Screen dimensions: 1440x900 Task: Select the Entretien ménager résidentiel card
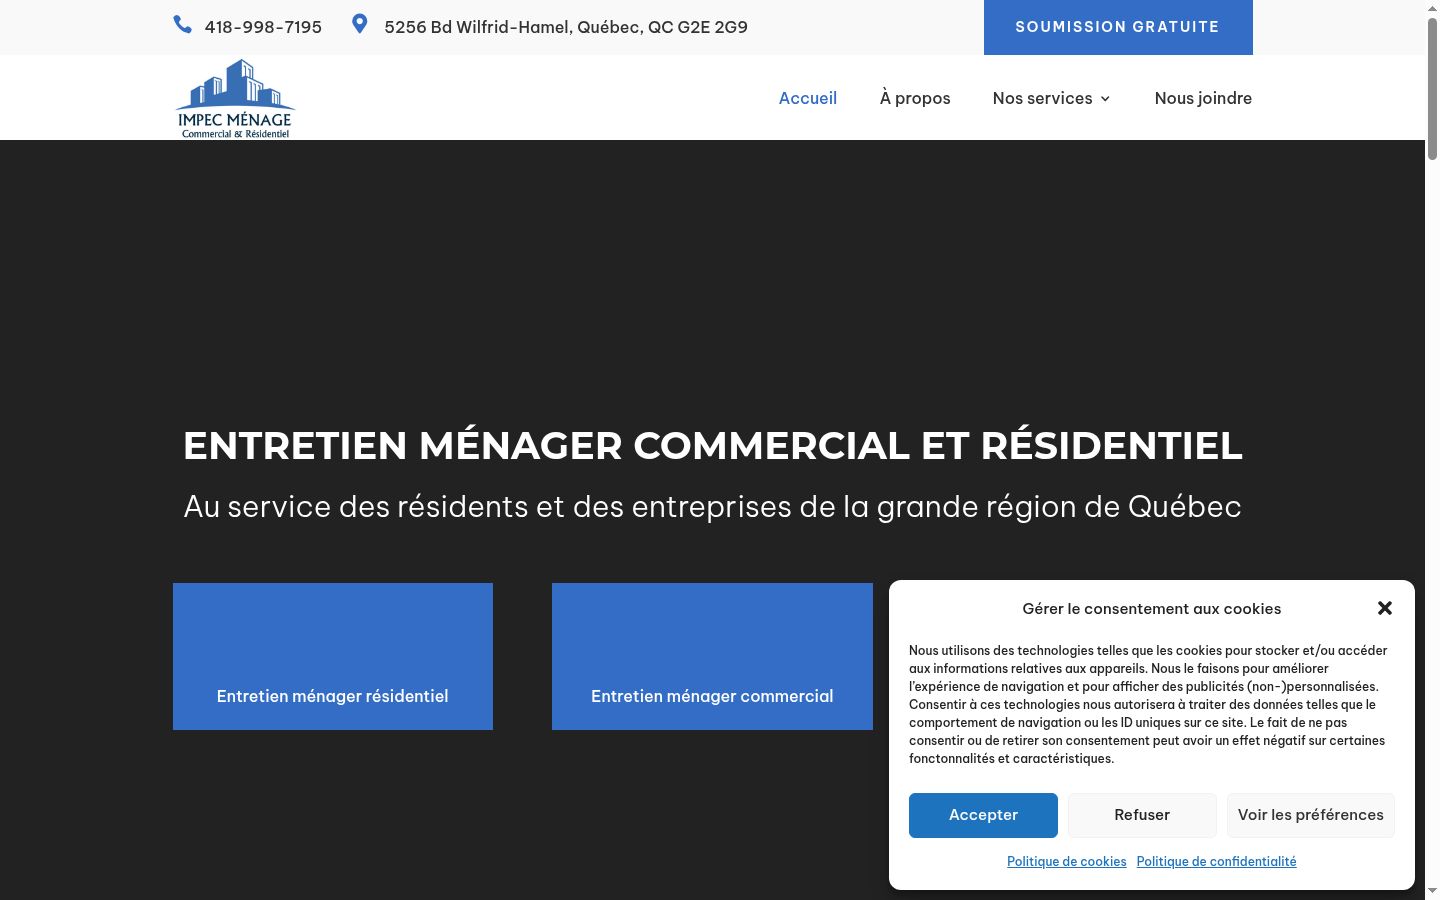[333, 656]
